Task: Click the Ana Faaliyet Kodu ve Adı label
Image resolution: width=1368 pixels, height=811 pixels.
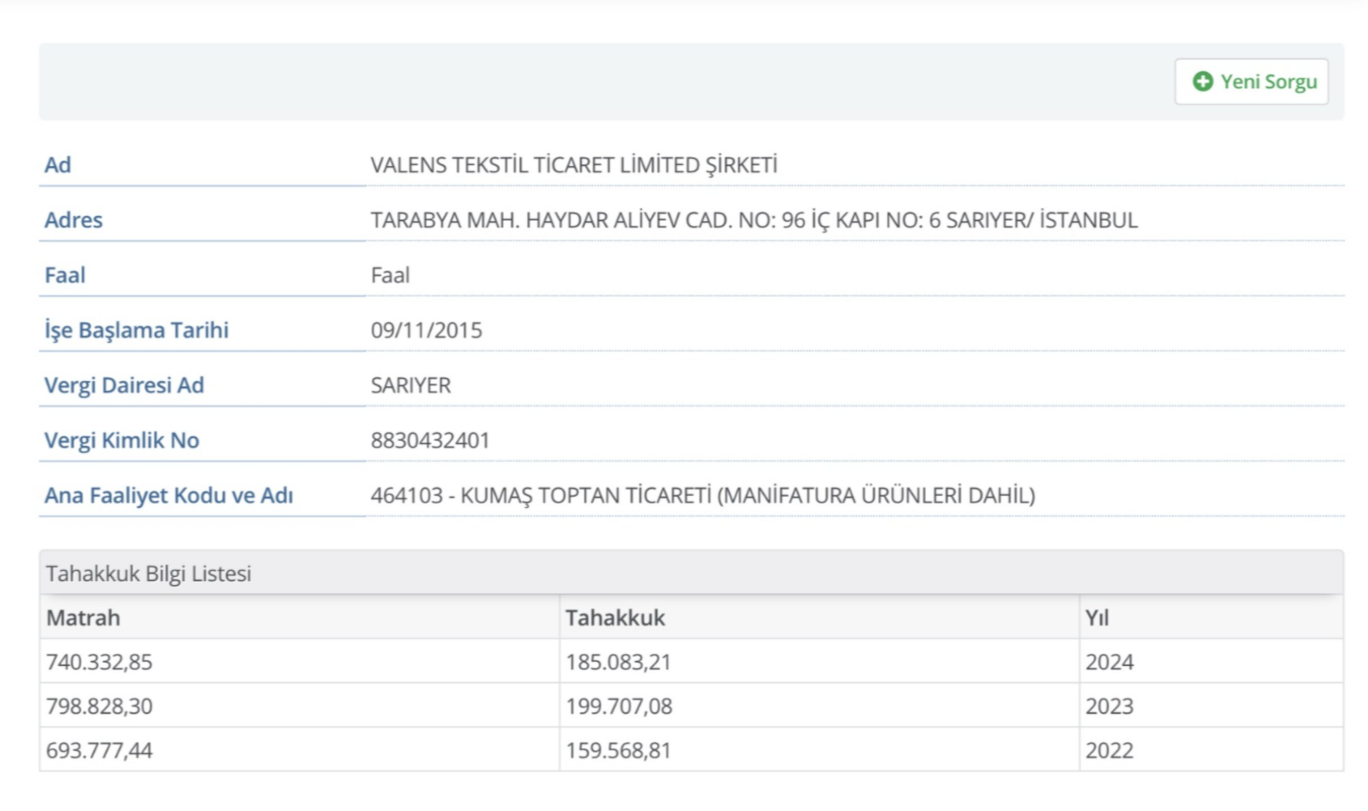Action: point(168,495)
